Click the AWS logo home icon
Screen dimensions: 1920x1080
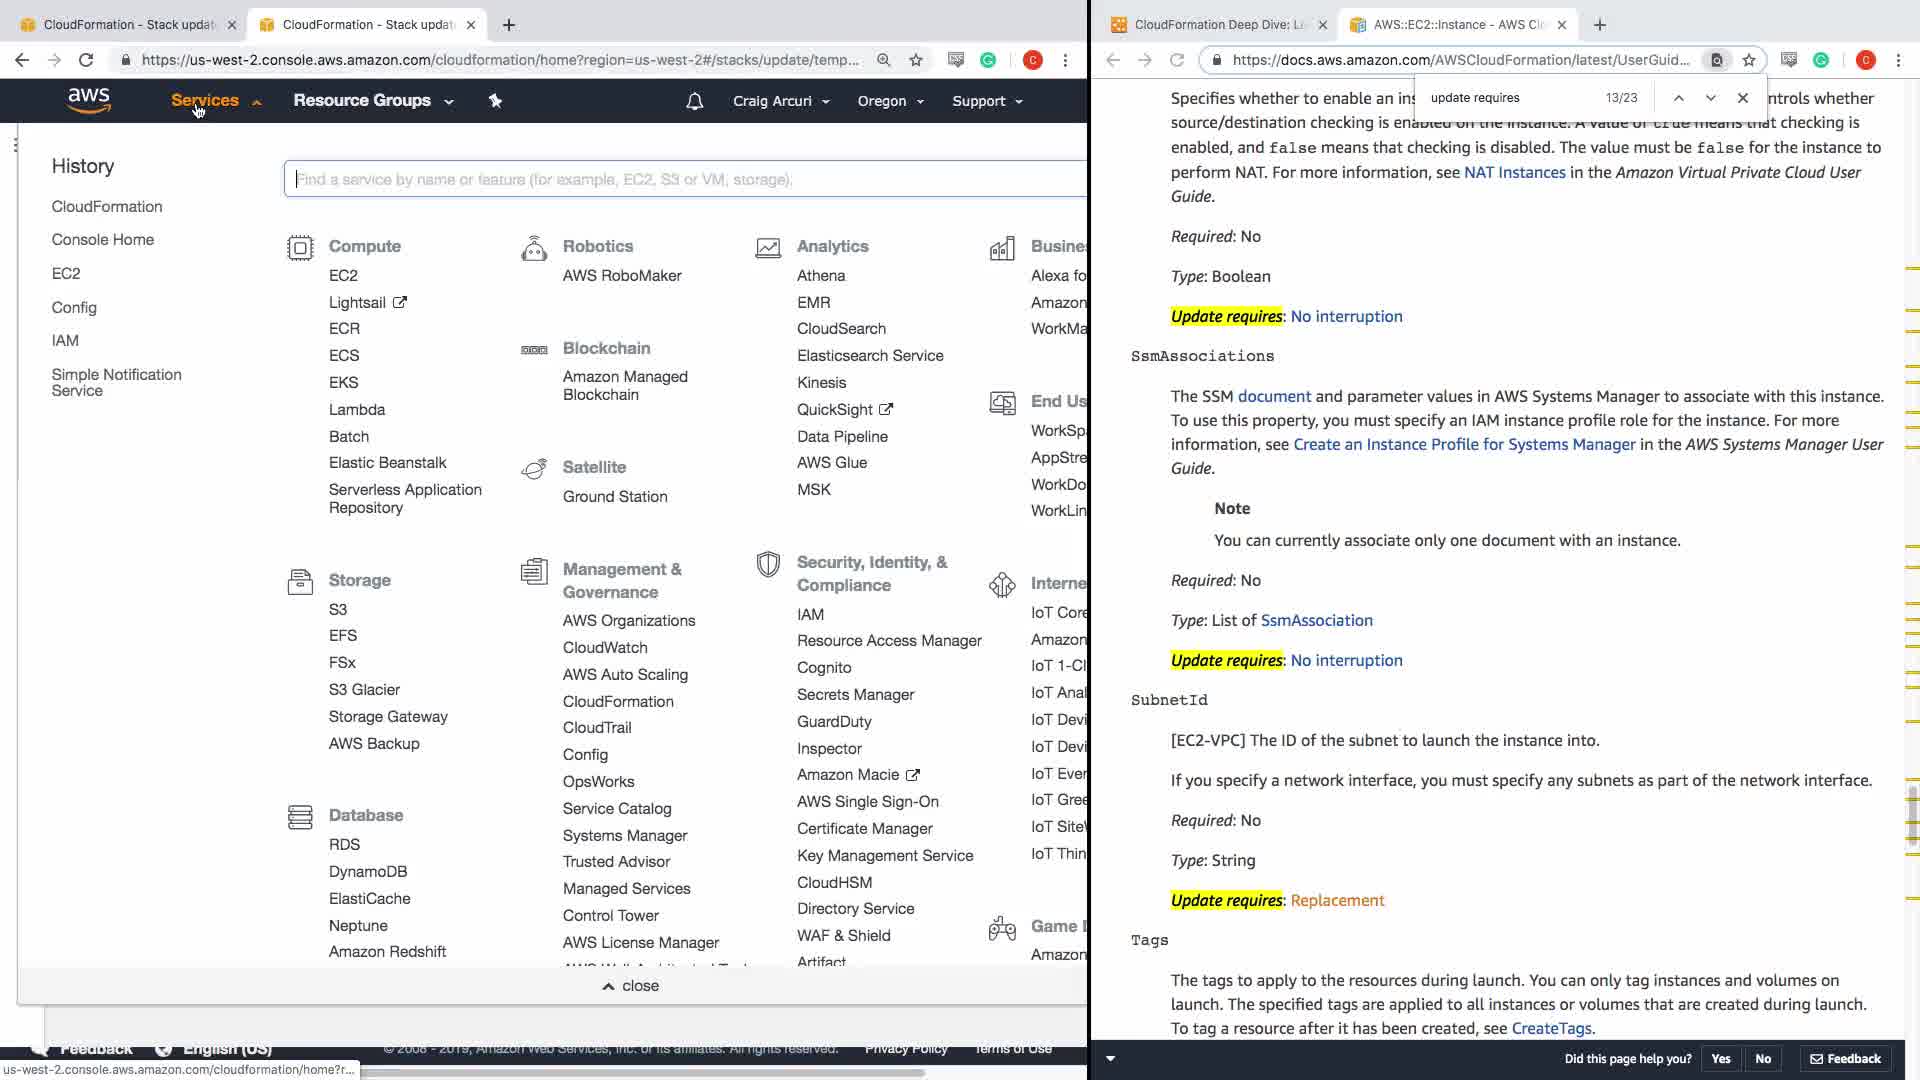click(89, 100)
